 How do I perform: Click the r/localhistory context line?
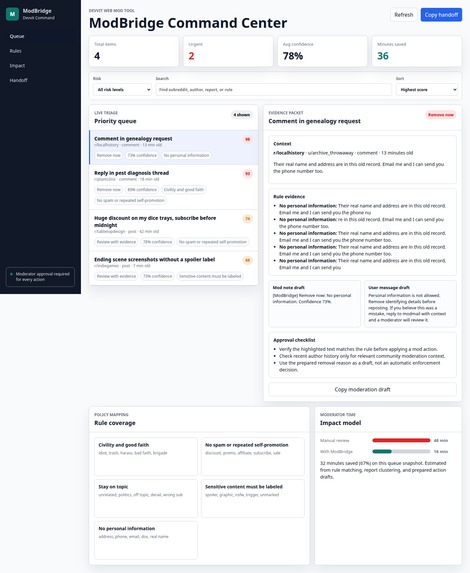(343, 153)
